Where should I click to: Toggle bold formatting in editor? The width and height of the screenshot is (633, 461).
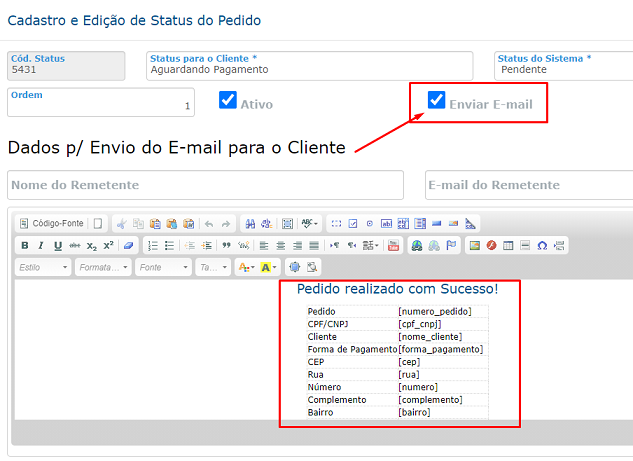25,245
